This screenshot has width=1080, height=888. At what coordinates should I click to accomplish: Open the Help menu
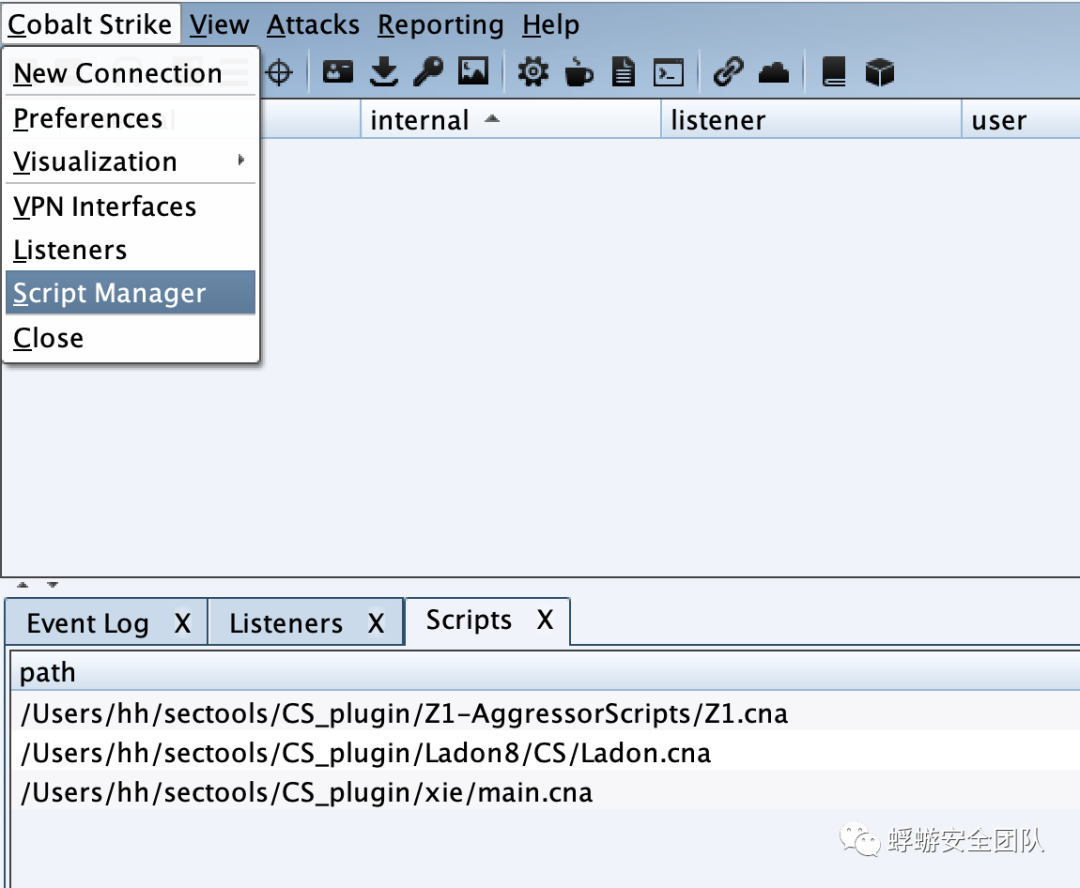coord(550,25)
